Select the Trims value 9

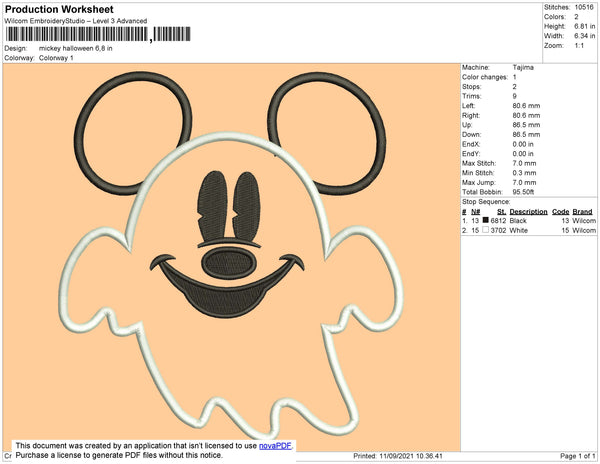515,96
